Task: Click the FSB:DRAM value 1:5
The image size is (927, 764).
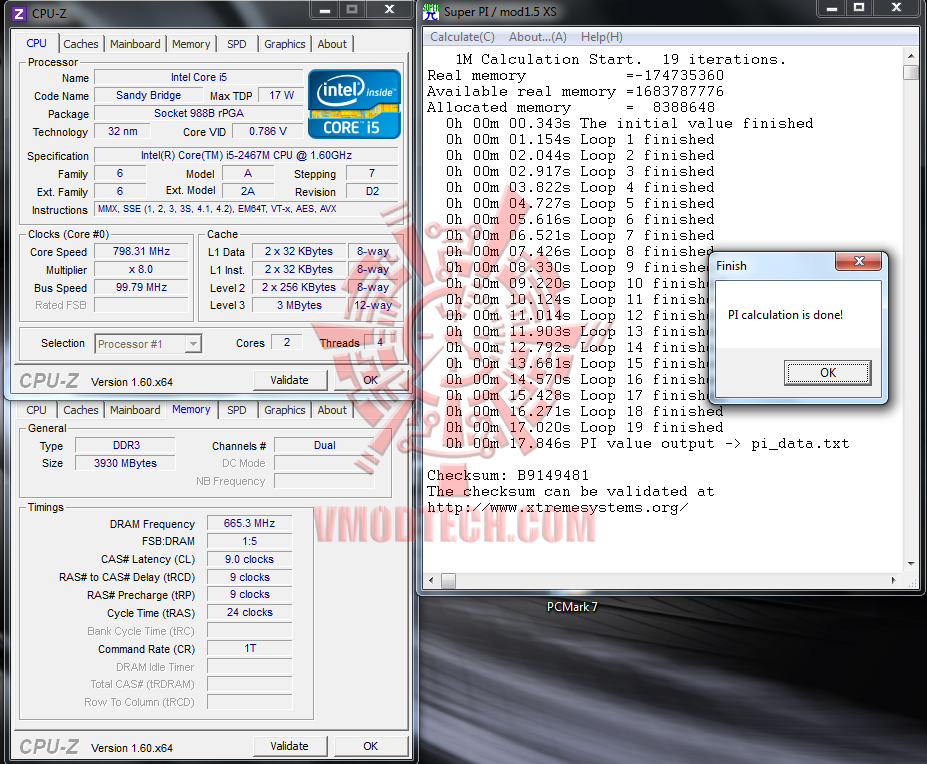Action: (249, 541)
